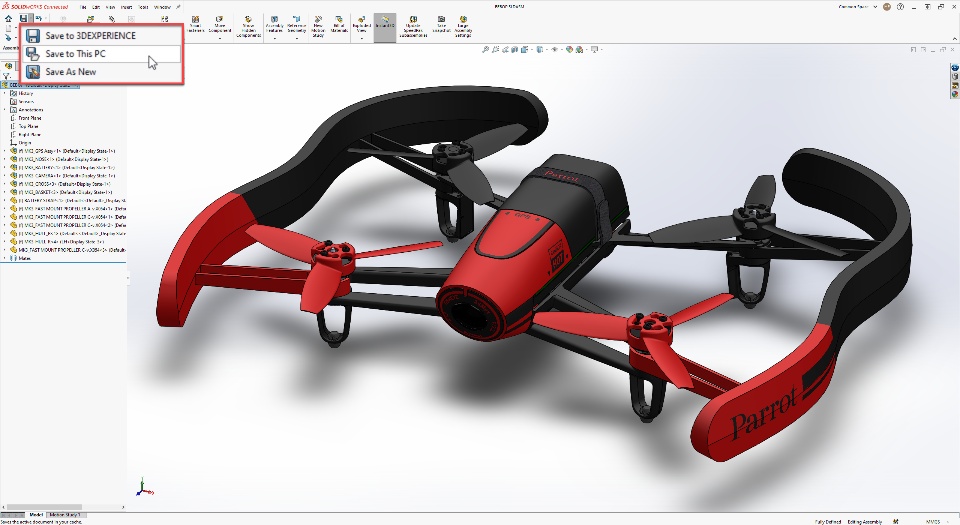Click the Bill of Materials tool
Image resolution: width=960 pixels, height=525 pixels.
point(339,25)
